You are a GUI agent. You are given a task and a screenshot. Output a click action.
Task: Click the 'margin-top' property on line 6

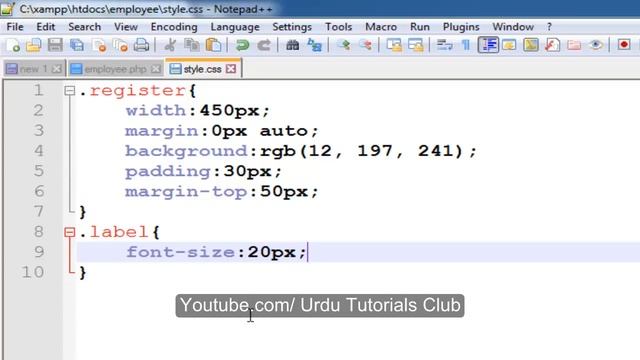[186, 191]
